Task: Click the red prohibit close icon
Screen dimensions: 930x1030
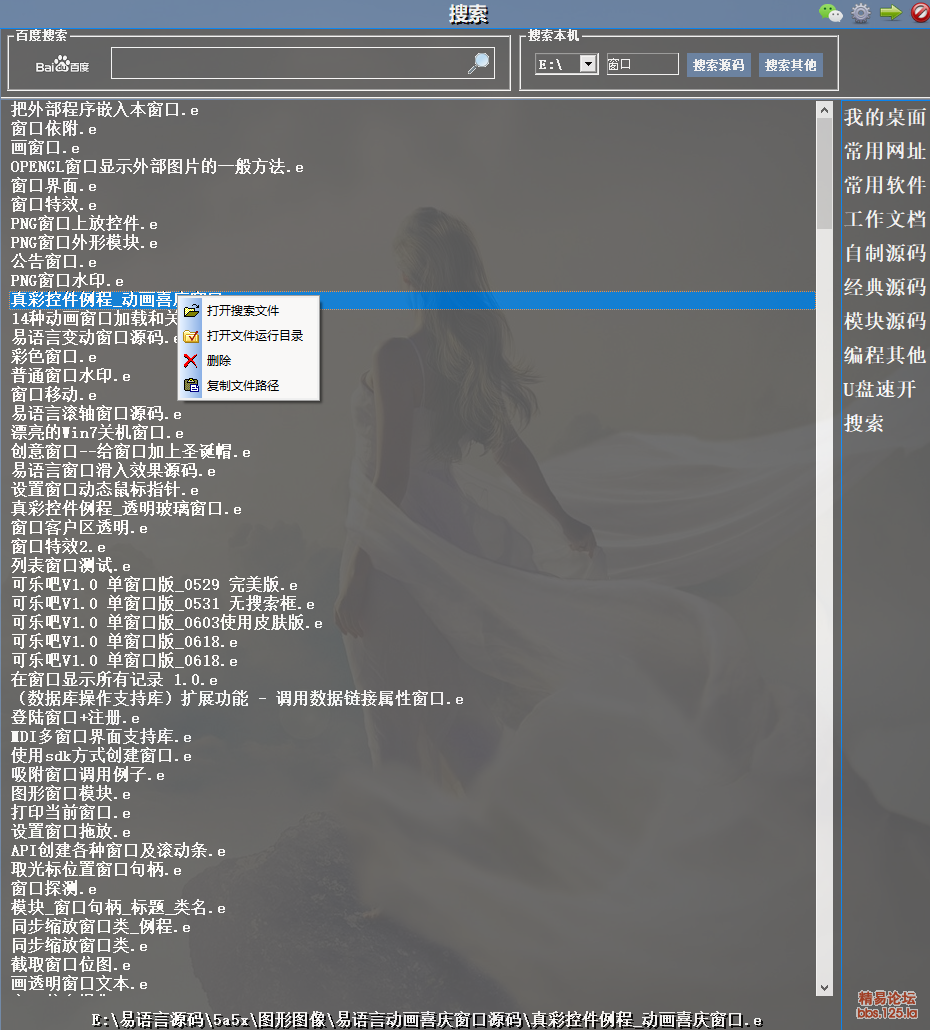Action: click(919, 13)
